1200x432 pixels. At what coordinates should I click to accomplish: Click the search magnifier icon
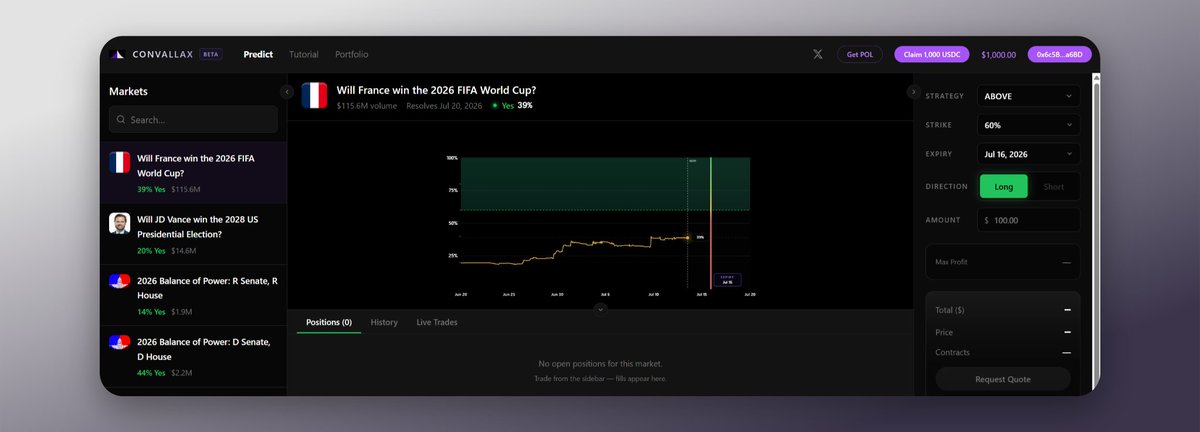pyautogui.click(x=121, y=120)
